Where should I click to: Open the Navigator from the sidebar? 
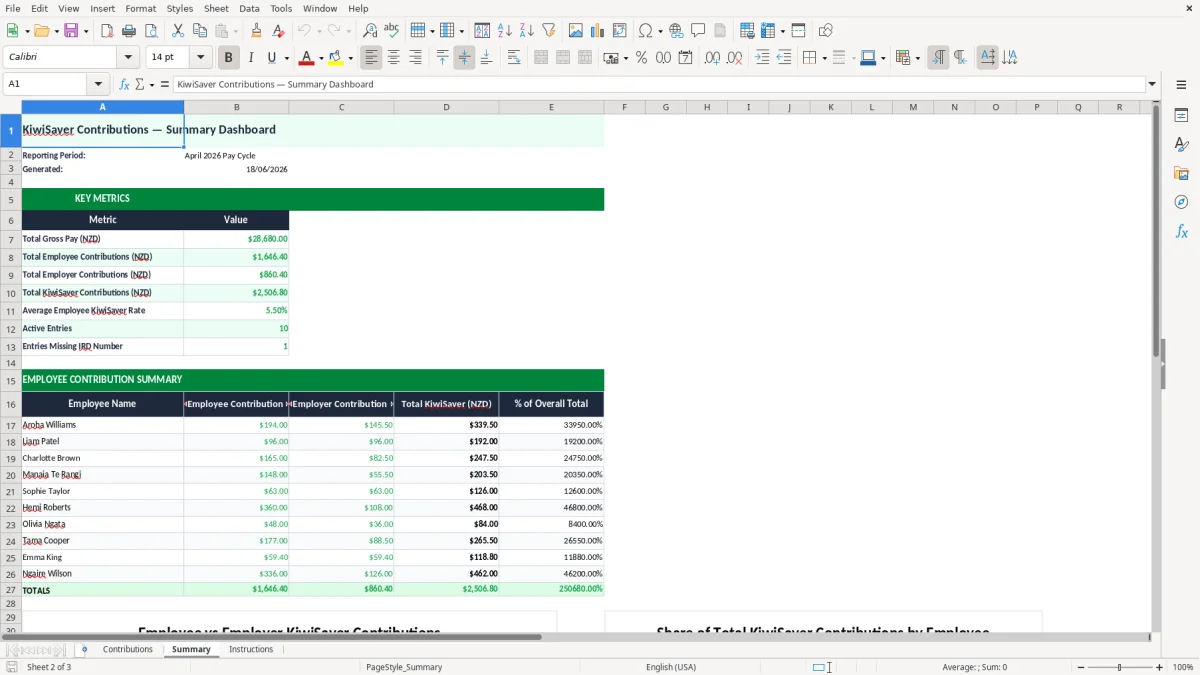coord(1181,203)
